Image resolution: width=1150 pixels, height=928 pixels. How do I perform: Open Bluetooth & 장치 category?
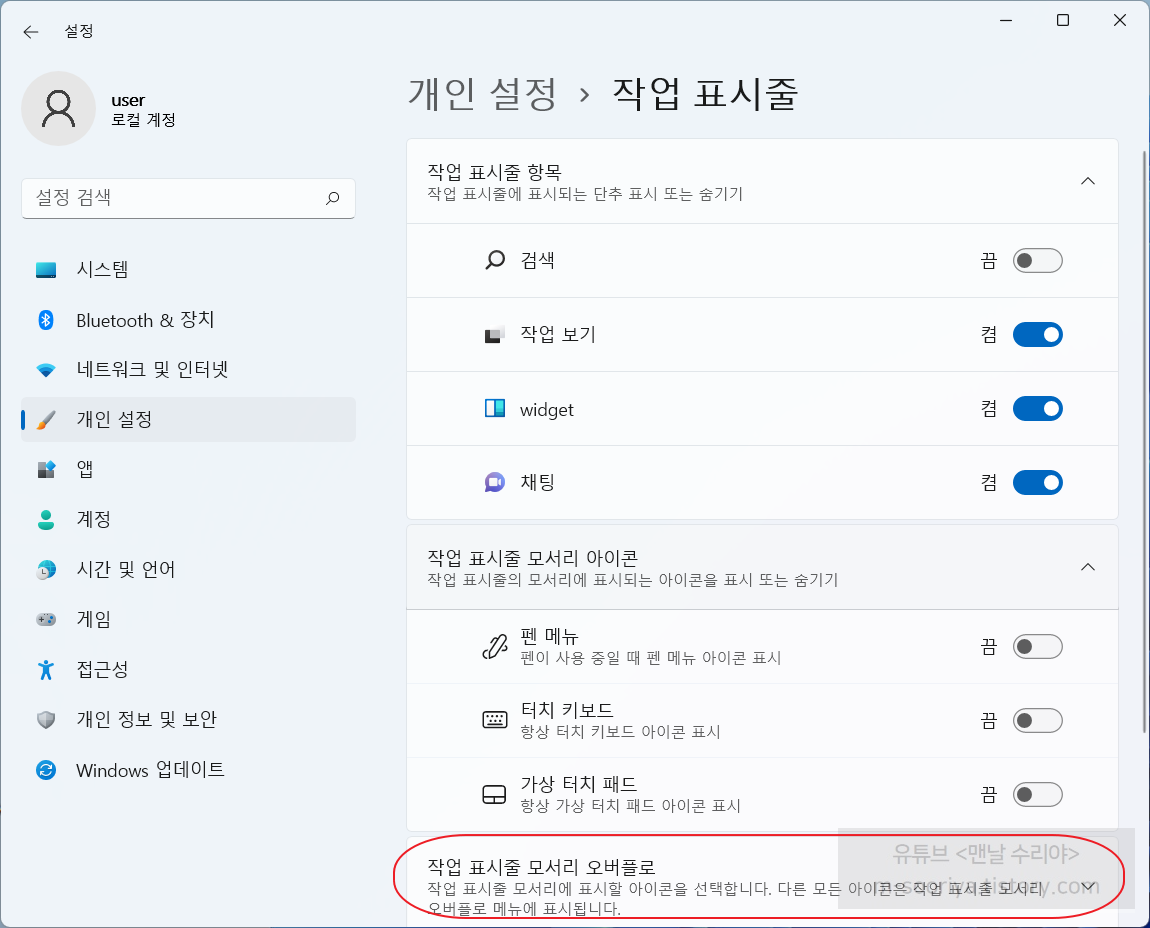tap(188, 320)
